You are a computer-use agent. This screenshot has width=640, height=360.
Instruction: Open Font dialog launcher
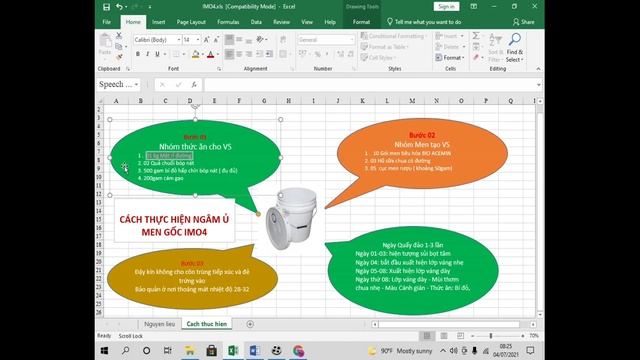[219, 69]
